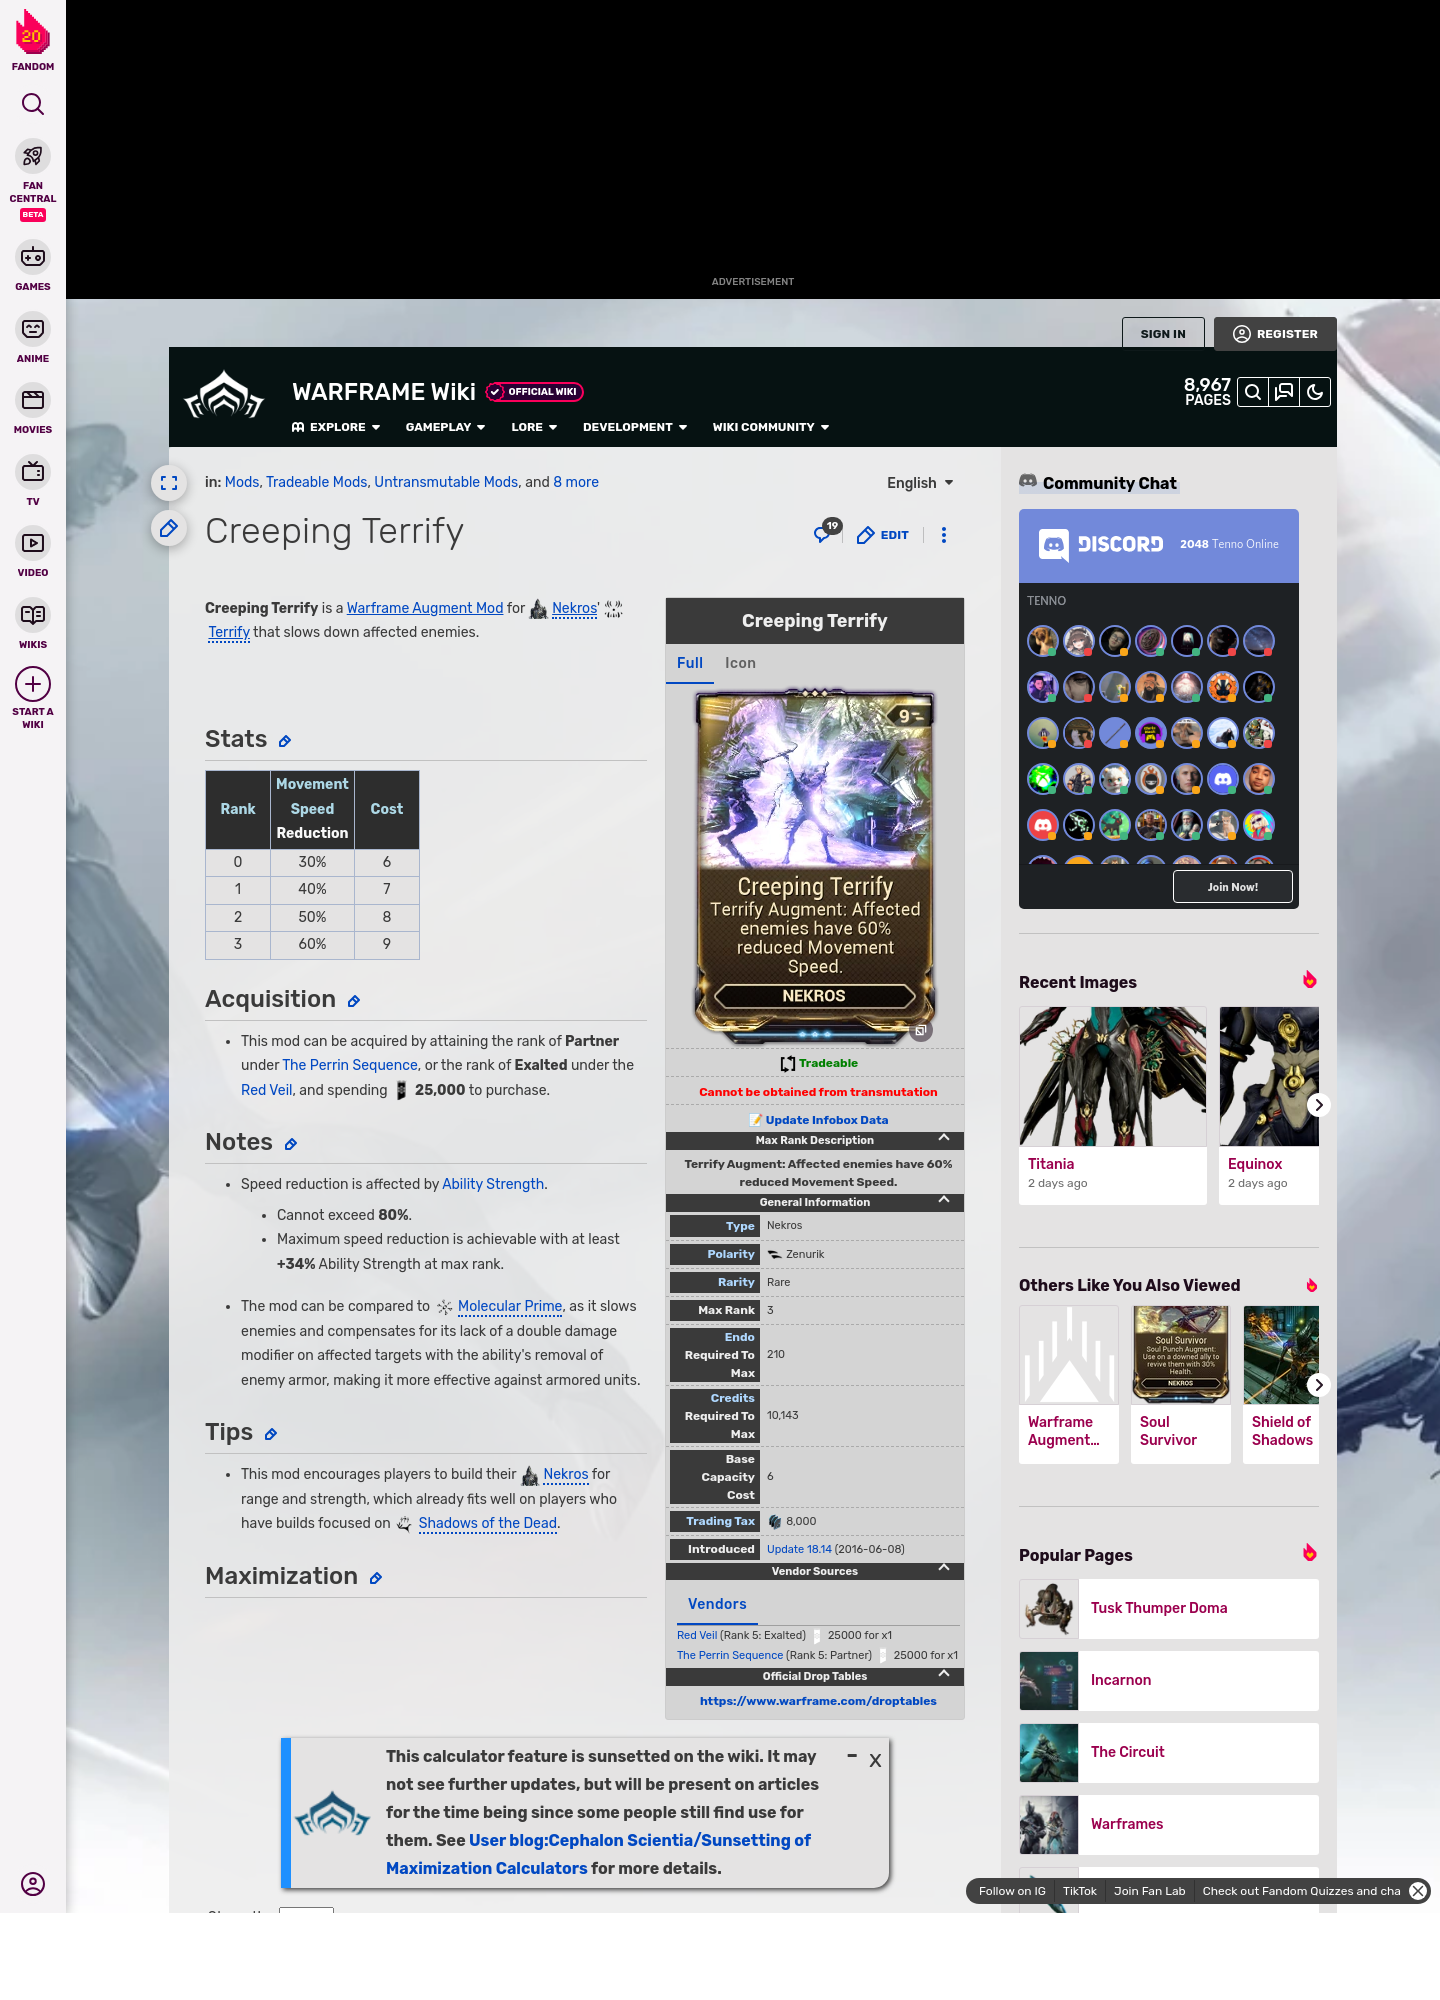
Task: Click the sidebar search magnifier icon
Action: click(33, 104)
